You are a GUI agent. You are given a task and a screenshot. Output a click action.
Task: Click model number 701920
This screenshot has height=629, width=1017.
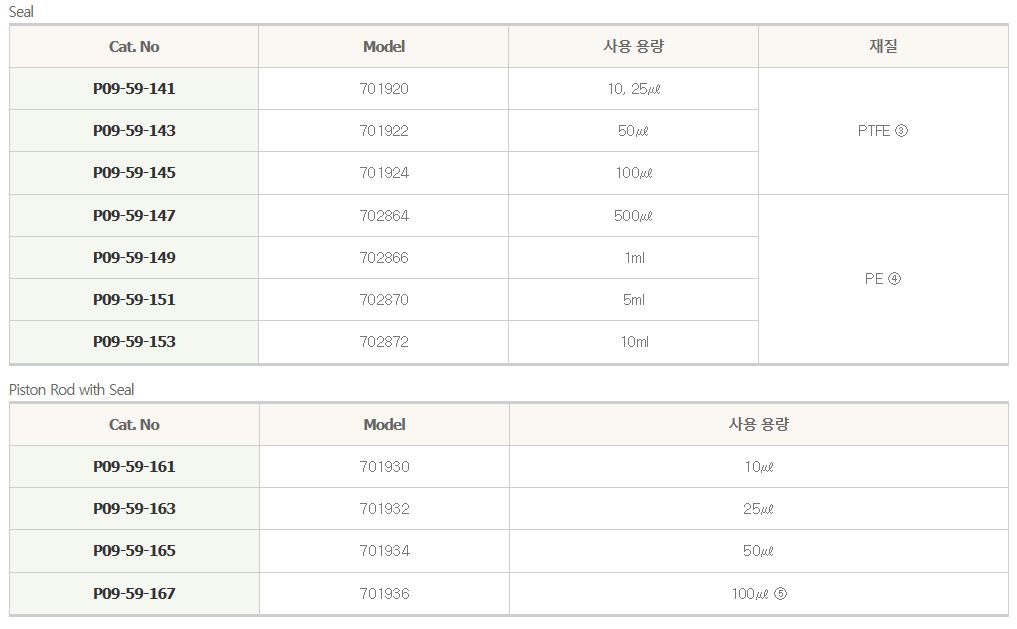pyautogui.click(x=384, y=89)
